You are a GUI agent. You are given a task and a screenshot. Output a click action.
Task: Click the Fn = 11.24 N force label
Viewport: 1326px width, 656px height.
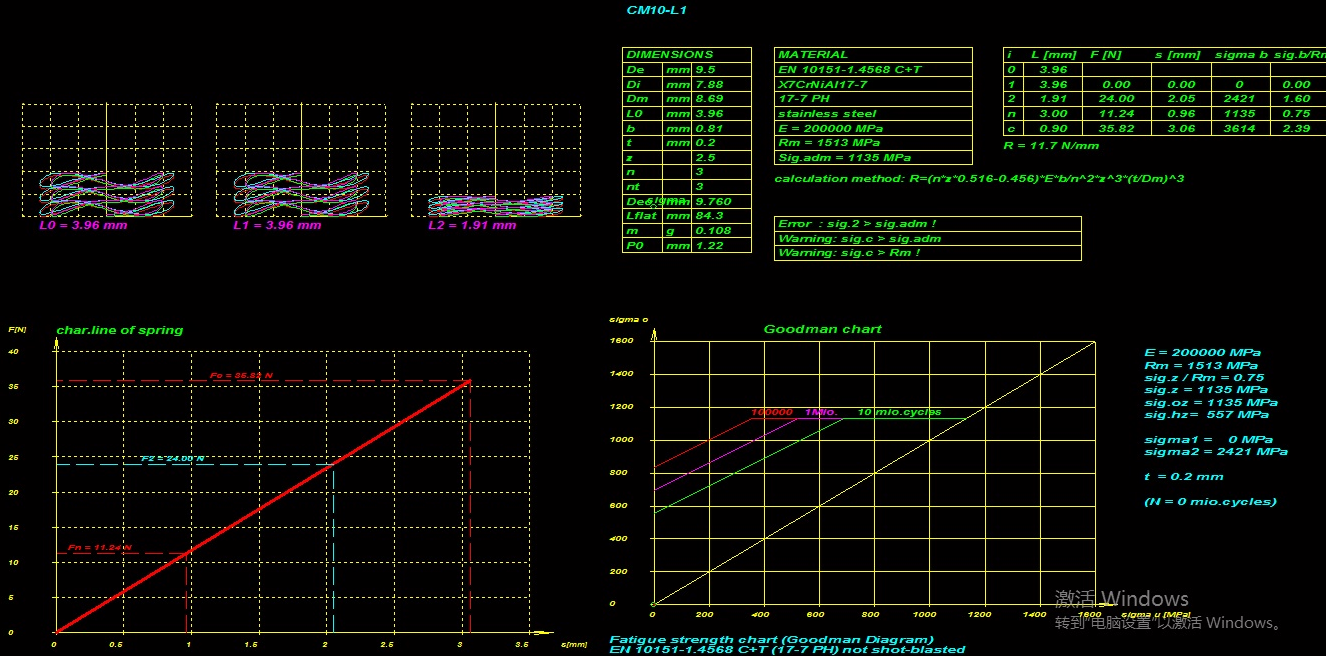[100, 548]
